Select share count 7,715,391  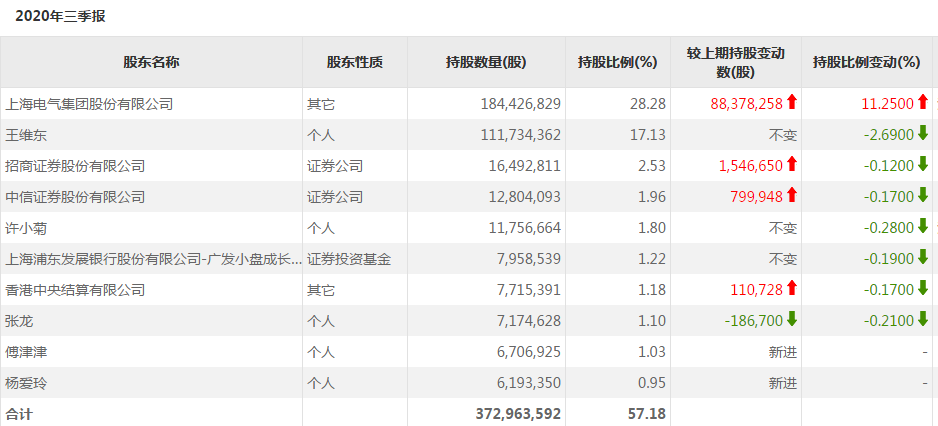pyautogui.click(x=529, y=291)
